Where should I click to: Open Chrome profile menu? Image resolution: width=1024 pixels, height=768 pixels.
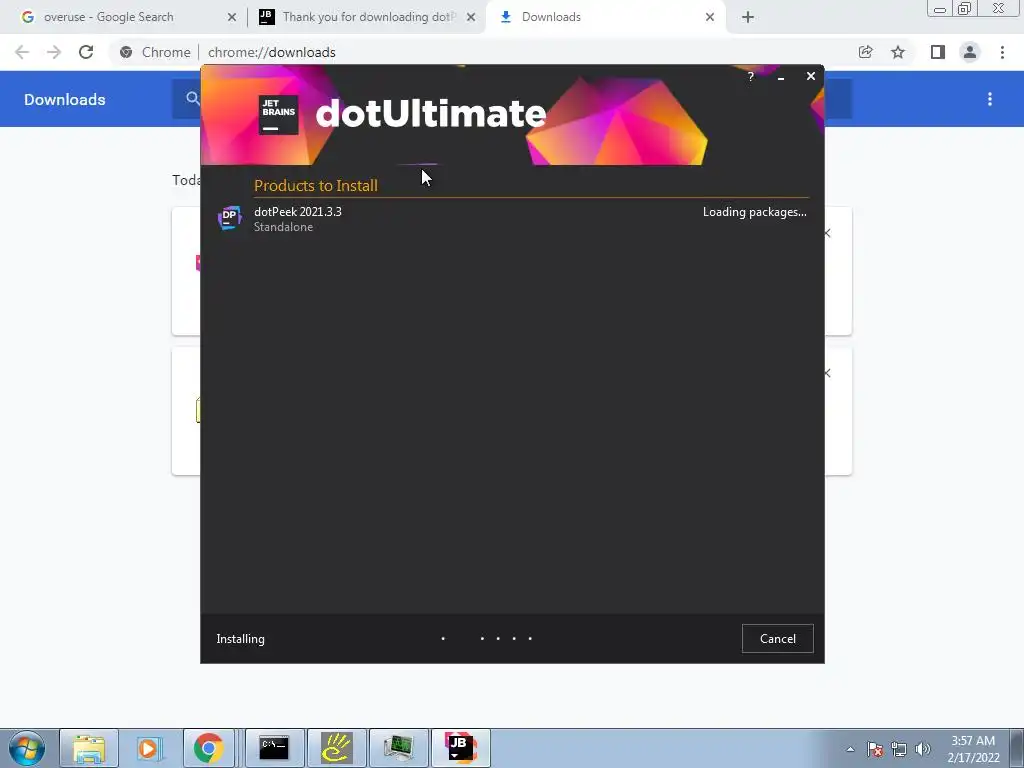(970, 52)
